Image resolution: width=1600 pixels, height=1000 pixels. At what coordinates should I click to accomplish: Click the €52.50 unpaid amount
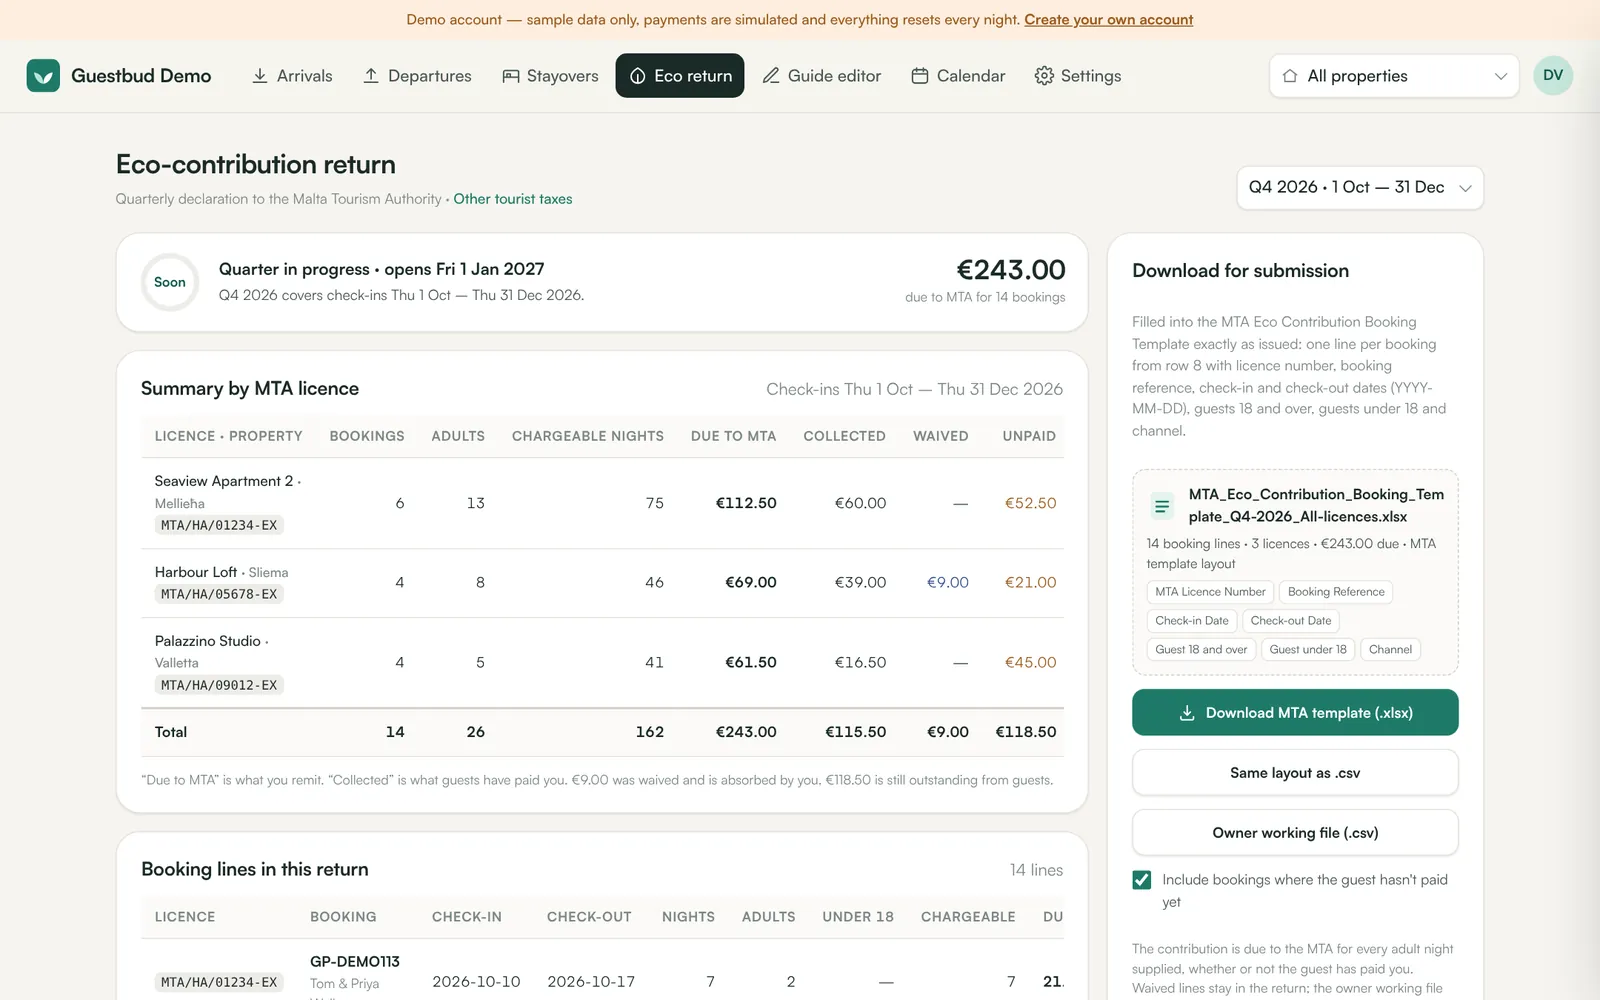1030,503
